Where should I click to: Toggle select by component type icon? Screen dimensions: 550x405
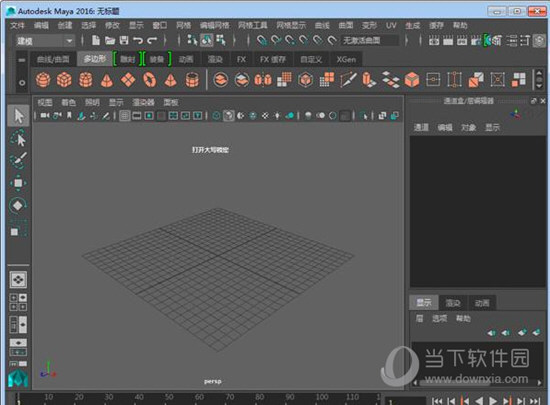pos(221,40)
